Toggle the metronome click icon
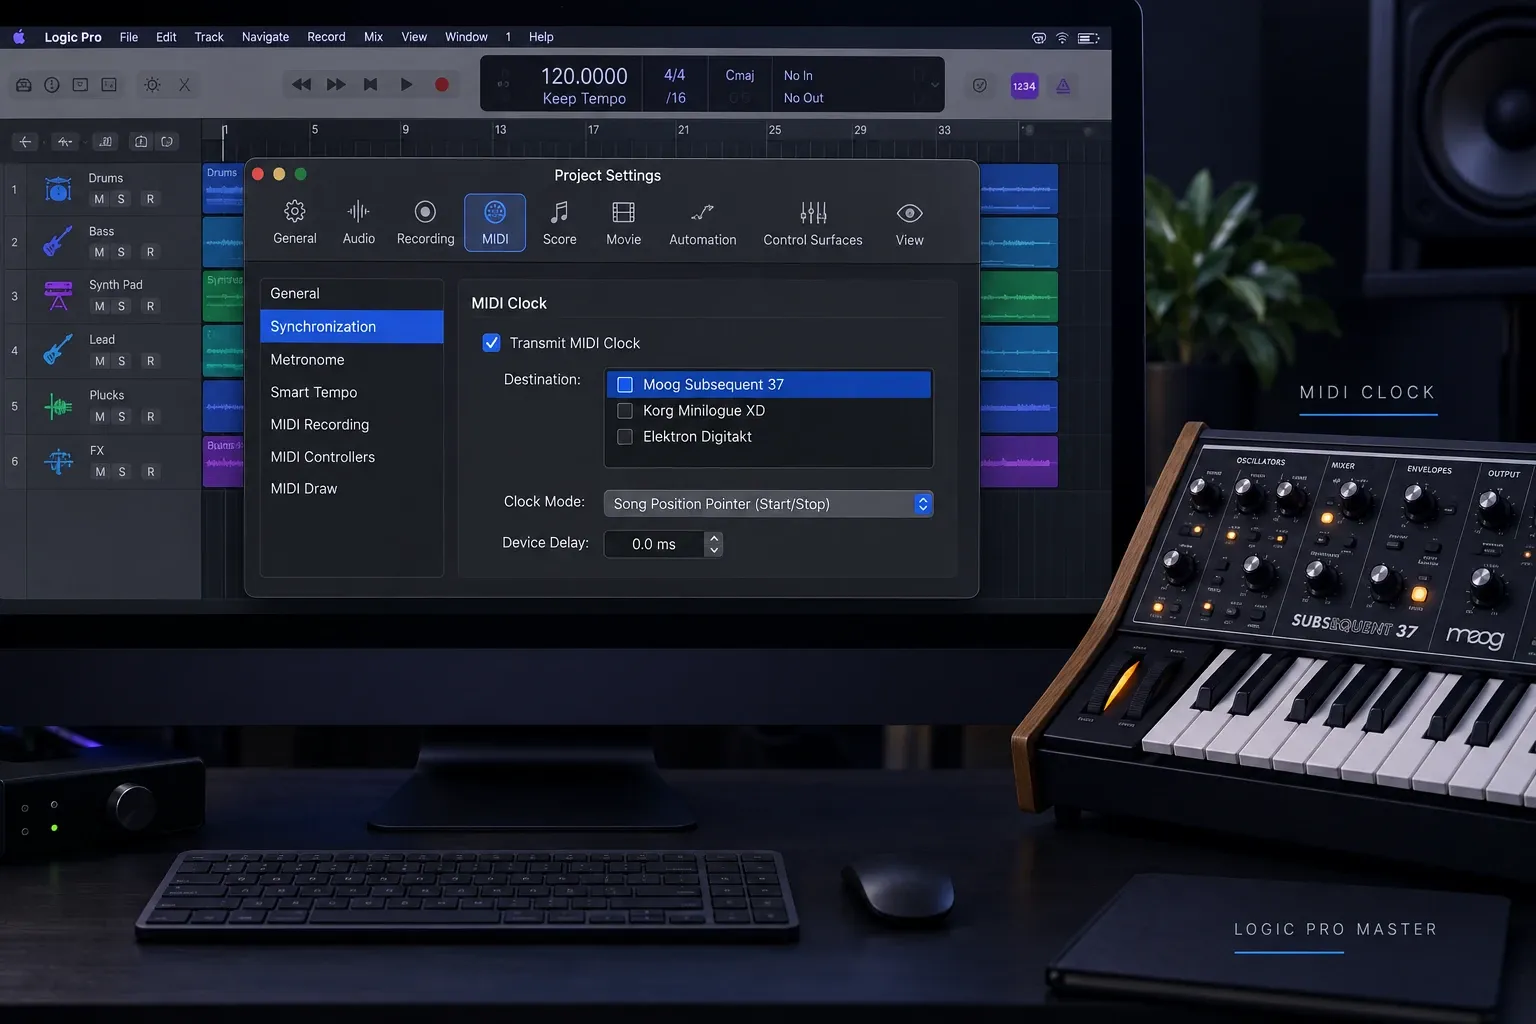The width and height of the screenshot is (1536, 1024). point(1063,86)
